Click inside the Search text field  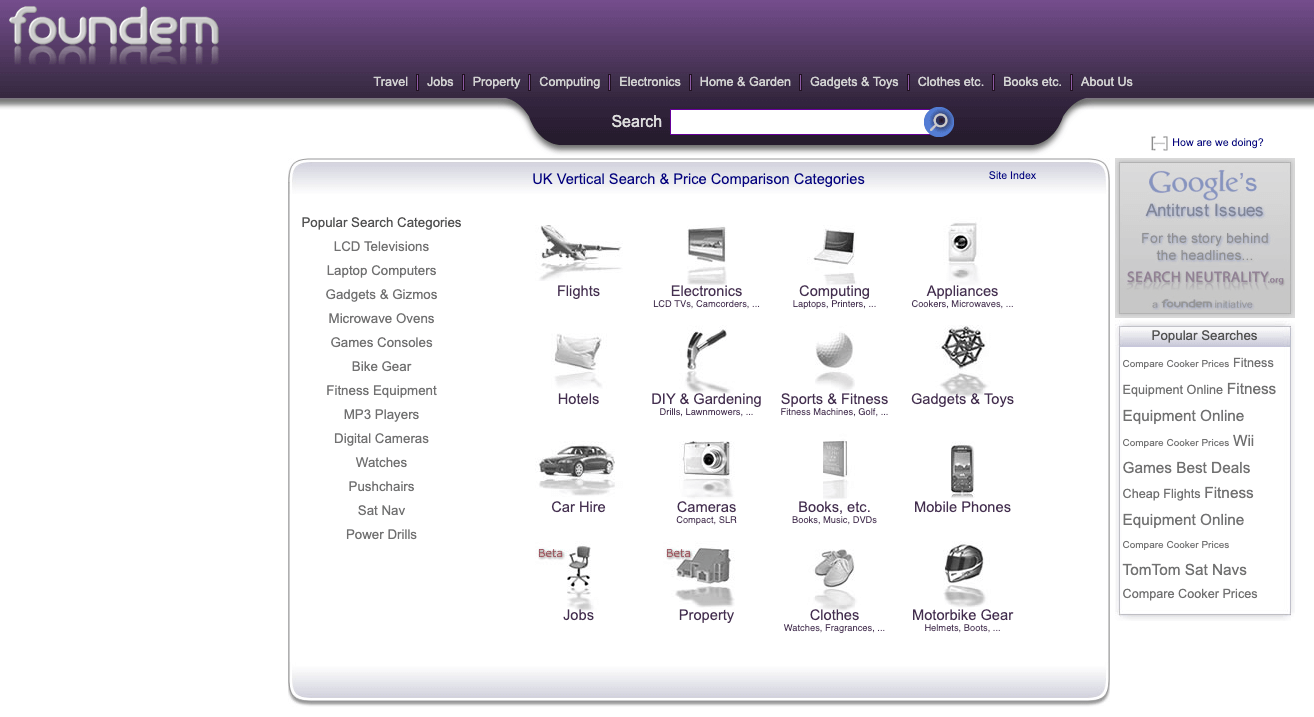click(x=796, y=122)
